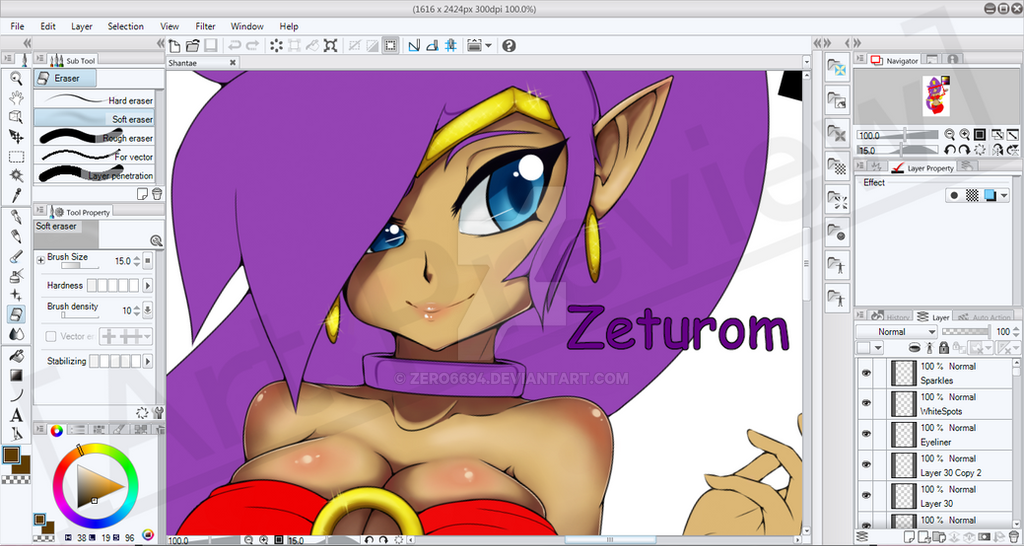Click the Redo arrow in command bar

coord(252,46)
